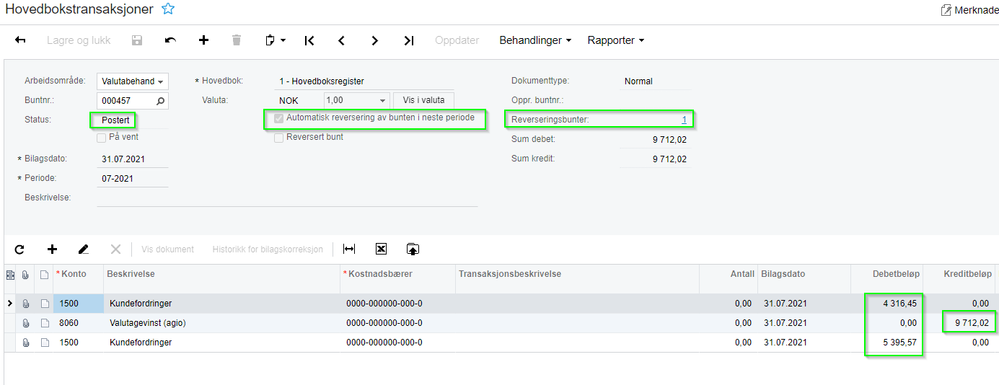Sort by the Konto column header
The height and width of the screenshot is (385, 999).
tap(78, 274)
